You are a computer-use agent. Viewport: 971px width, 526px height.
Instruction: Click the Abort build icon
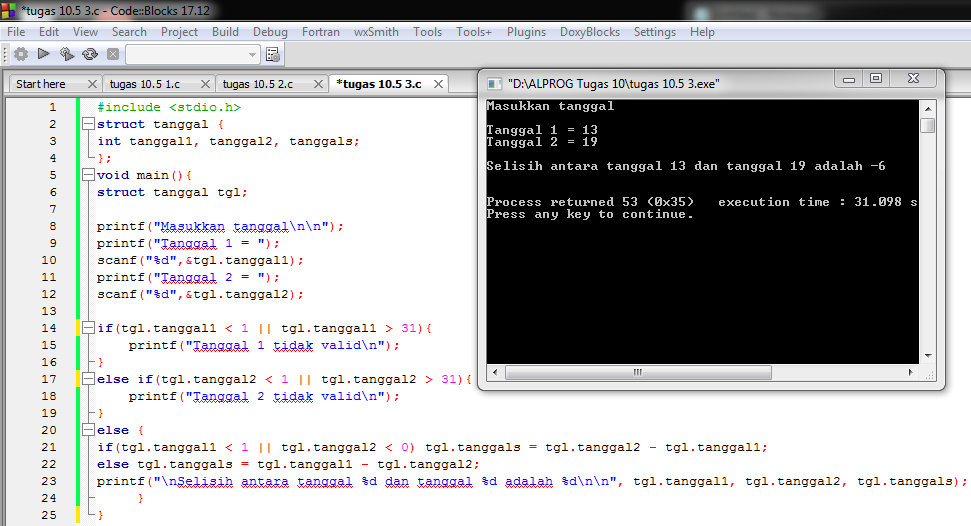click(x=113, y=54)
